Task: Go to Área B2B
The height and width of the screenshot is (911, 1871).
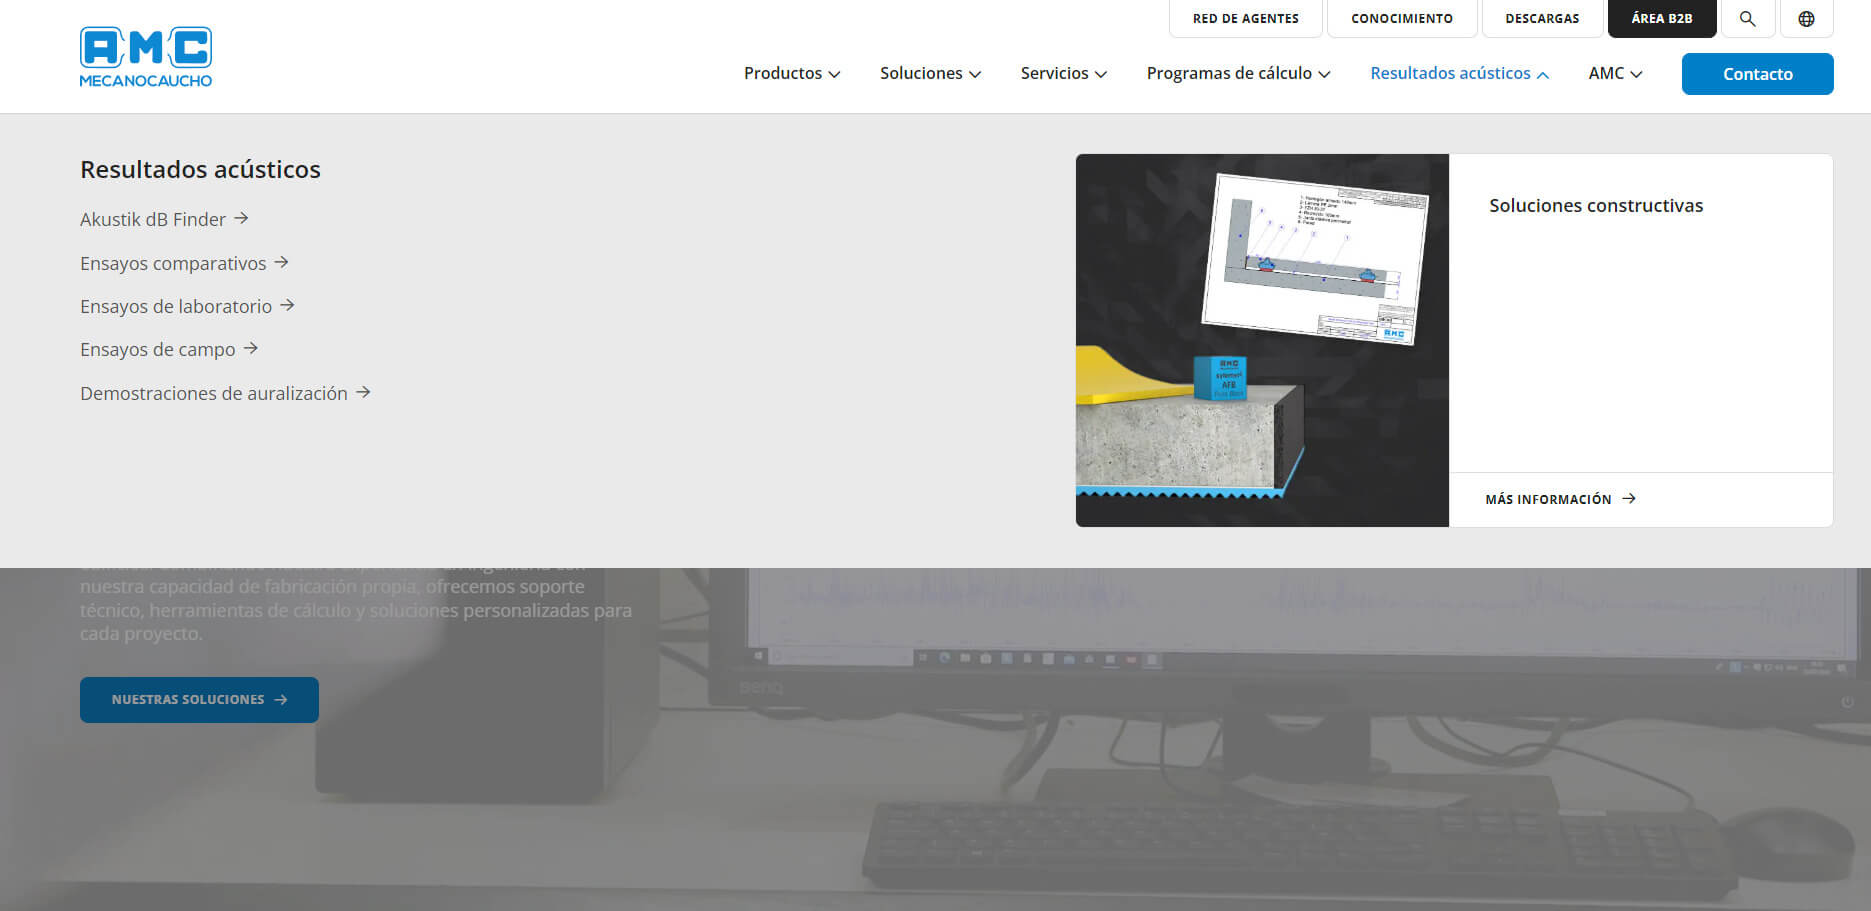Action: click(x=1662, y=19)
